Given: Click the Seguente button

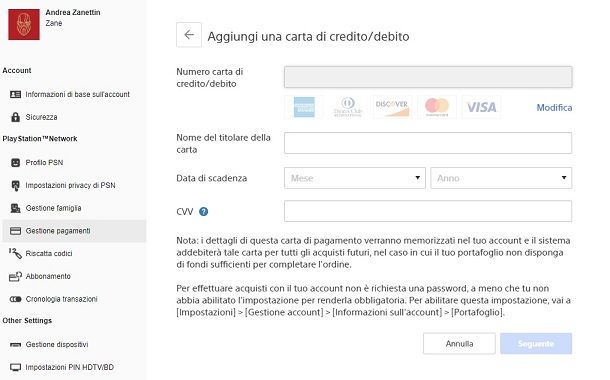Looking at the screenshot, I should (x=536, y=343).
